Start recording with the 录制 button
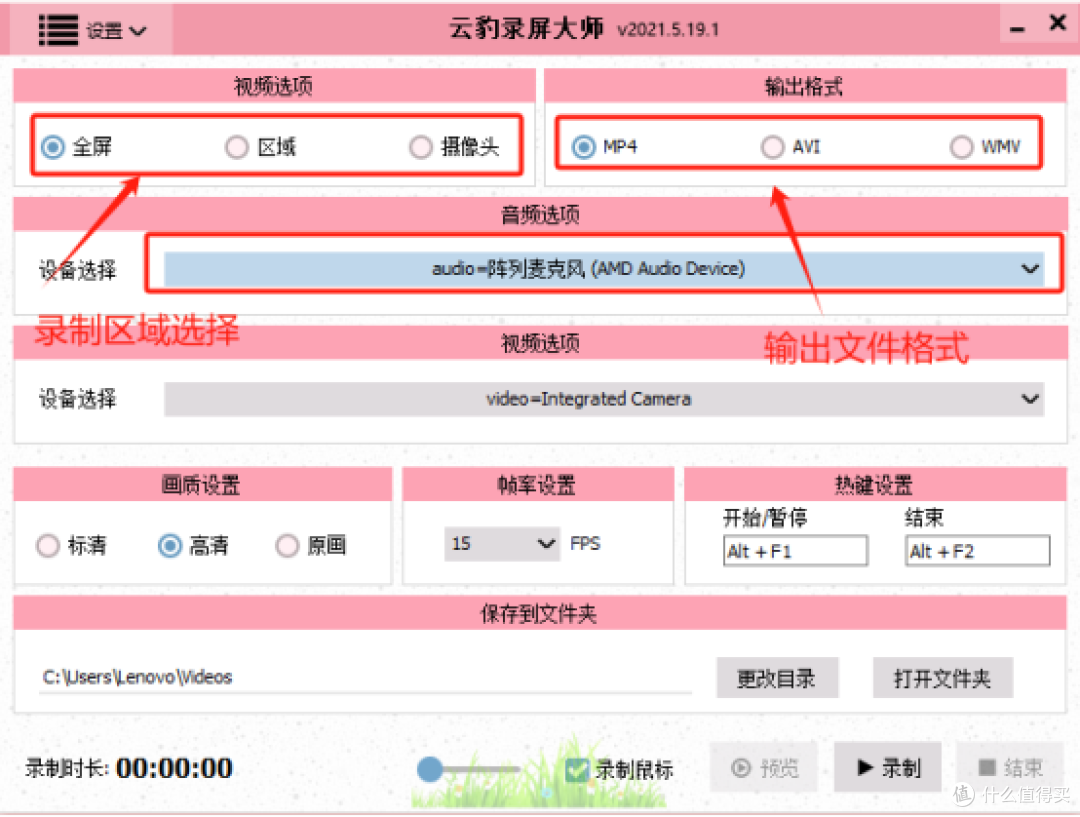The image size is (1080, 817). pos(888,767)
